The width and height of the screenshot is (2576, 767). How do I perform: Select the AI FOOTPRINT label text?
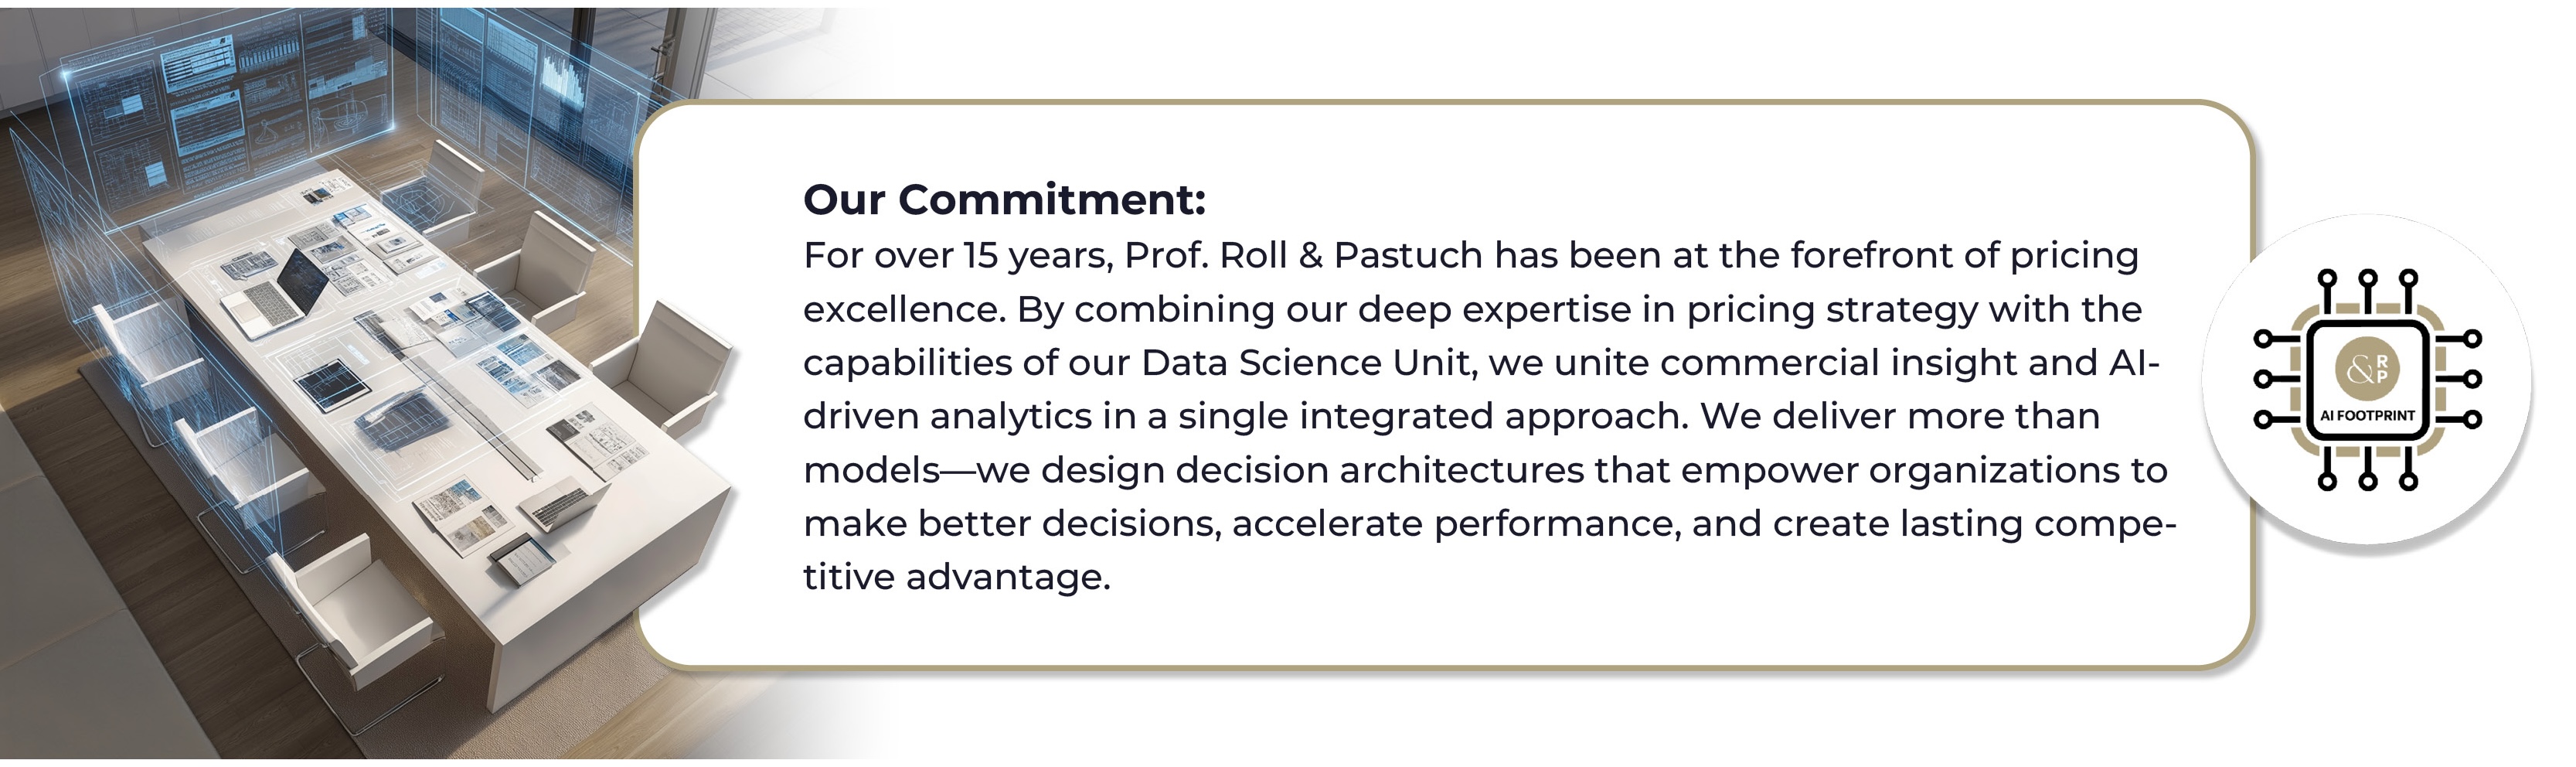[2367, 415]
